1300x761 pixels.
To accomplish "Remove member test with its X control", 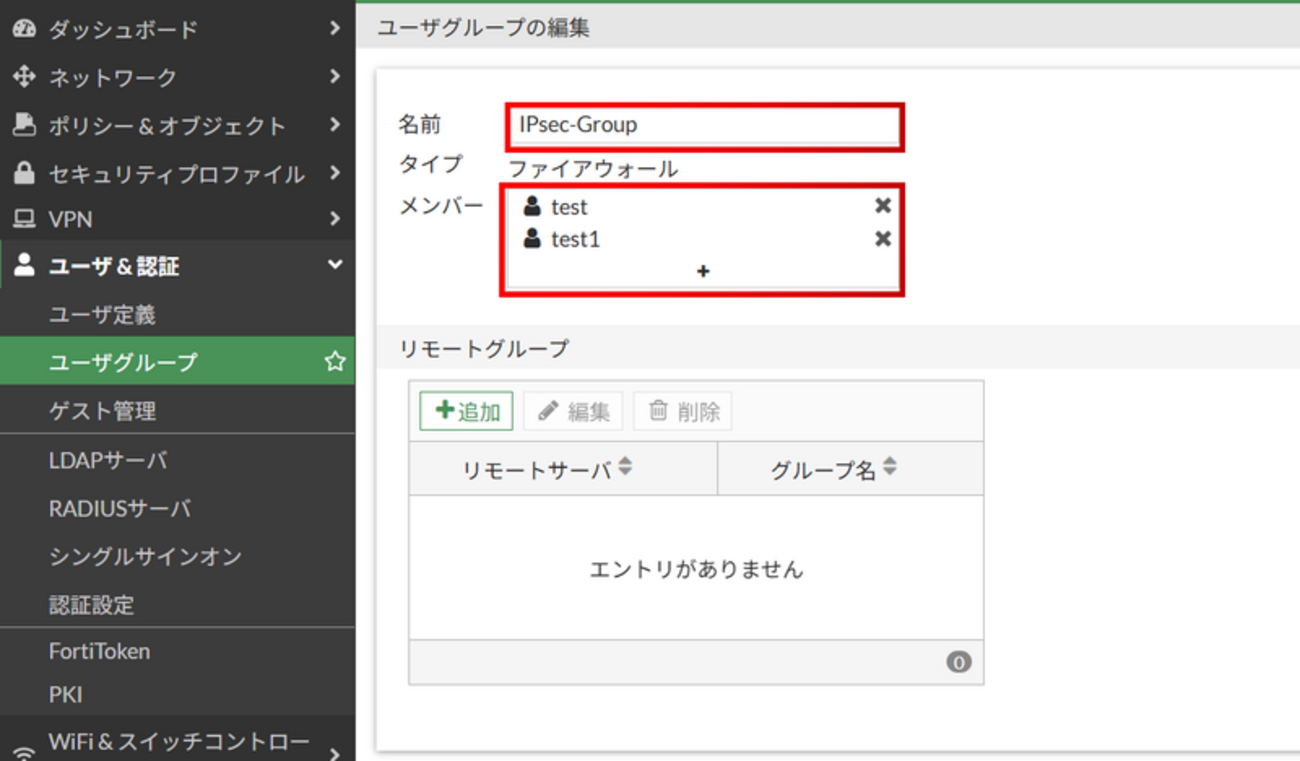I will pyautogui.click(x=882, y=206).
